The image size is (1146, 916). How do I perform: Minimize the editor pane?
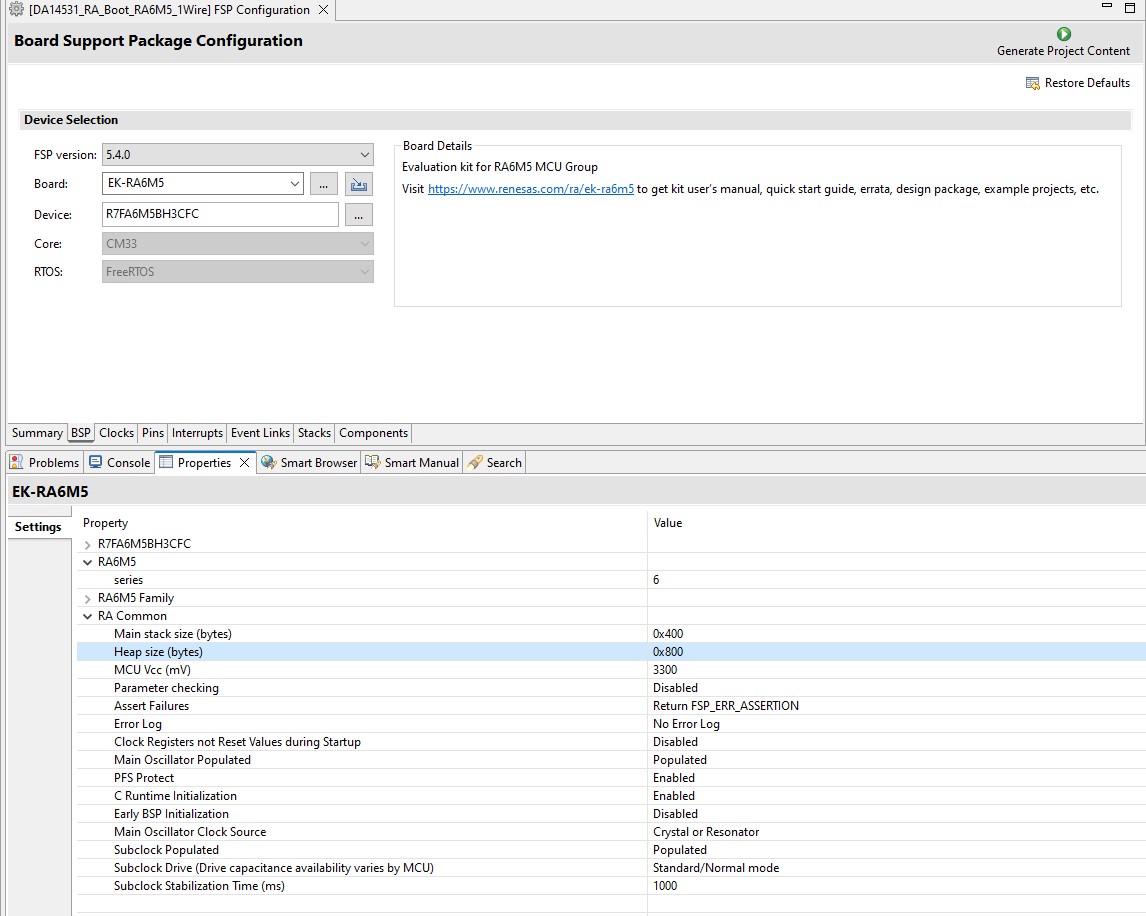click(x=1107, y=7)
